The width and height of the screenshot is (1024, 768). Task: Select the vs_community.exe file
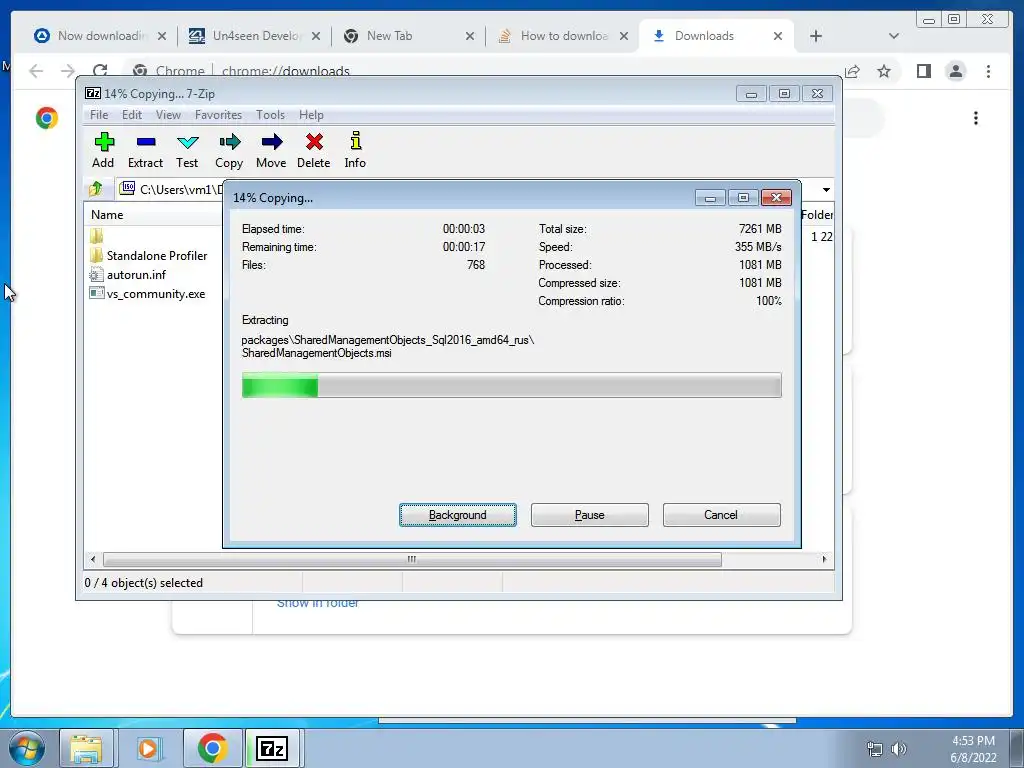[148, 294]
